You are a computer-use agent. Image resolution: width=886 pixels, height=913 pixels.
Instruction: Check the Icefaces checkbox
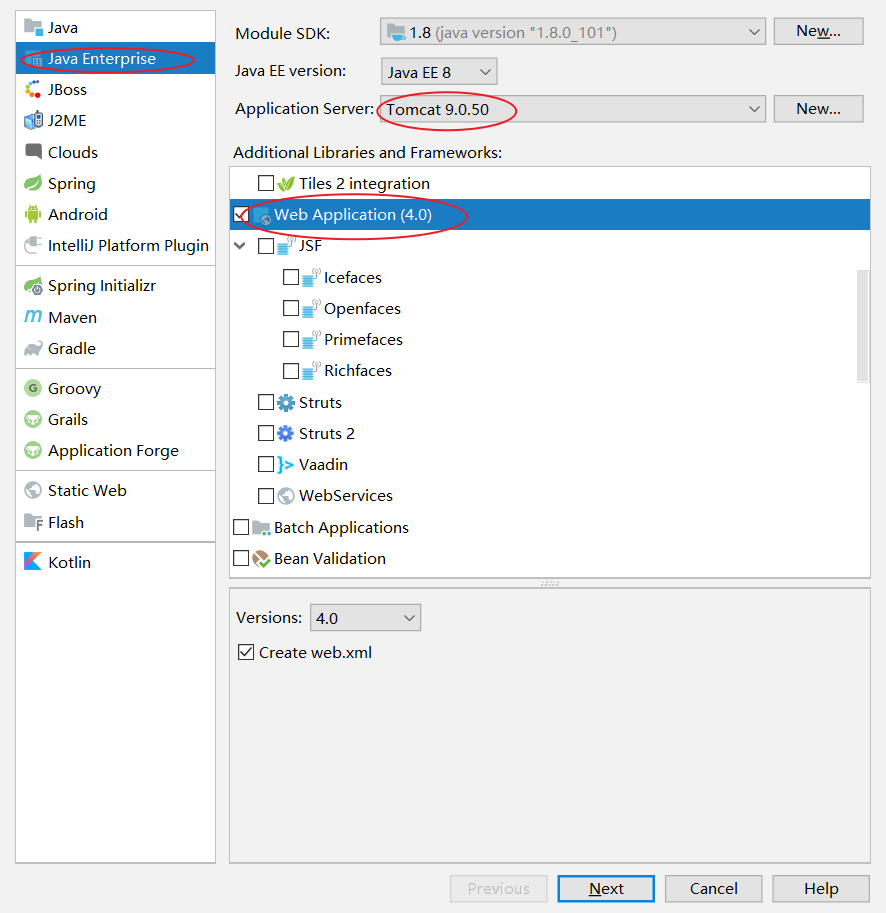coord(290,277)
